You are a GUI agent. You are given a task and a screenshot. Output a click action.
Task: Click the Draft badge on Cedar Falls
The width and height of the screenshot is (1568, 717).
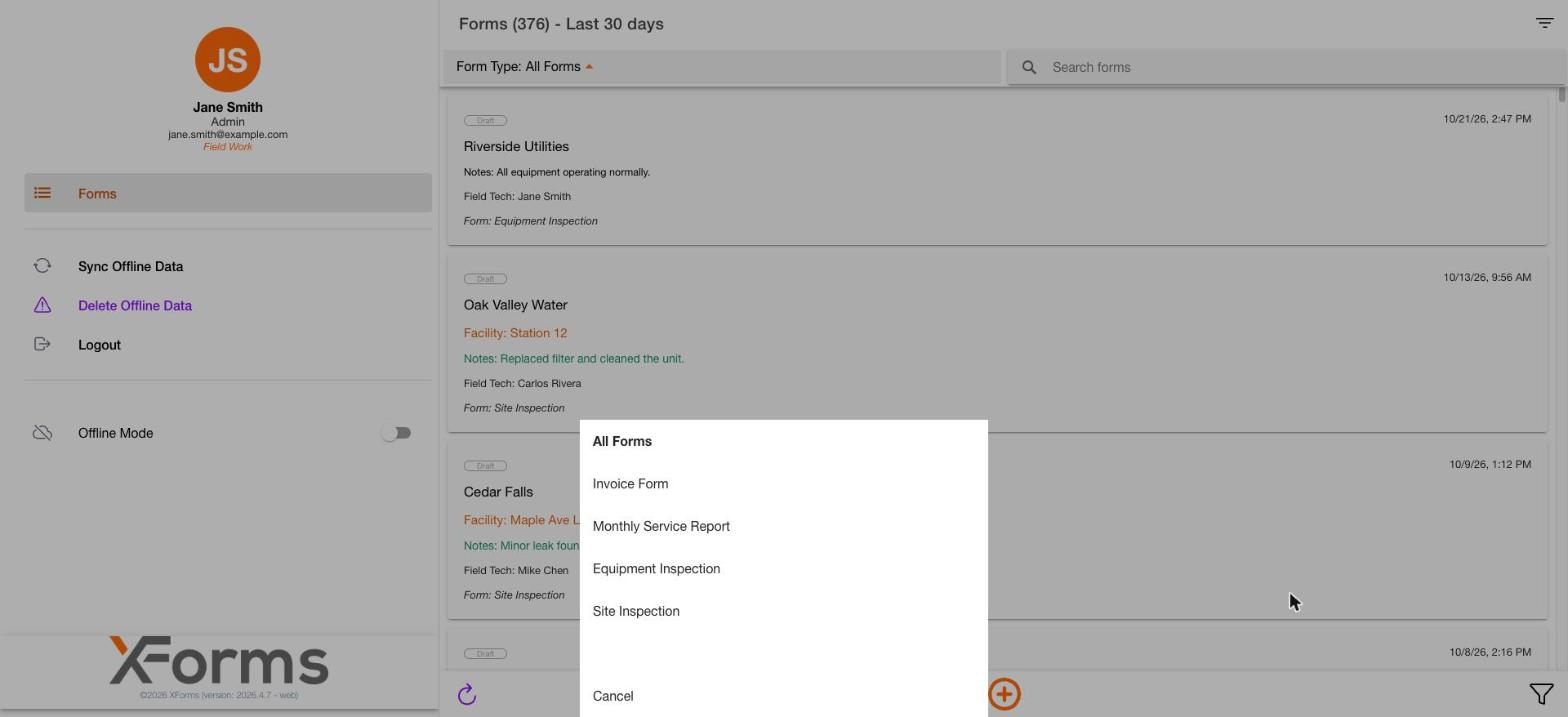pyautogui.click(x=485, y=466)
